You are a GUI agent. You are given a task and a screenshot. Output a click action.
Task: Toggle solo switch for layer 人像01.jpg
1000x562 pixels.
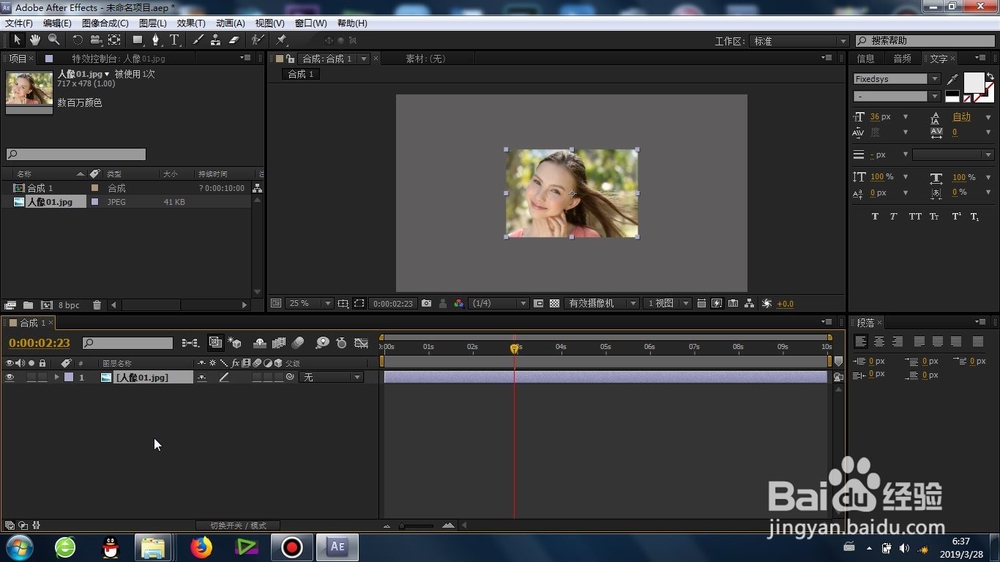pos(31,378)
